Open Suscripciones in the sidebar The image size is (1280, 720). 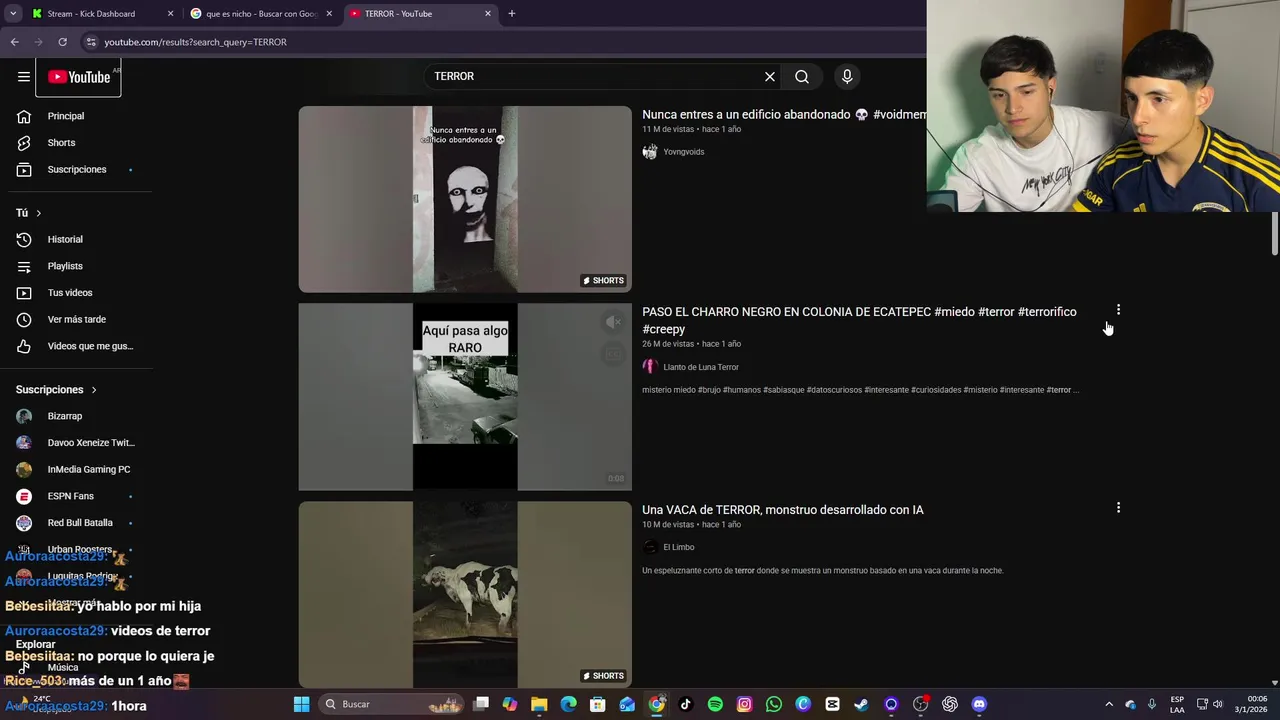click(77, 169)
